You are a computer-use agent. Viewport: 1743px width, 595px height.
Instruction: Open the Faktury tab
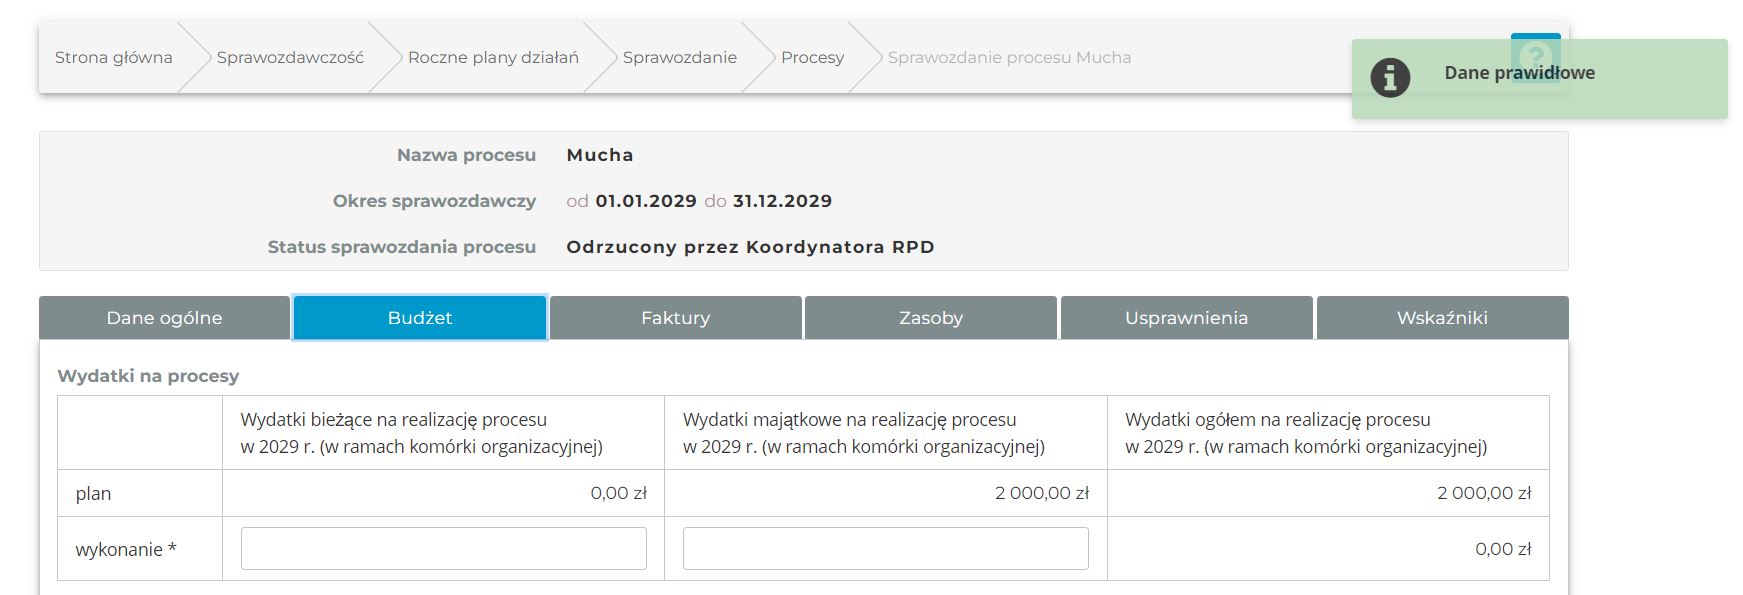675,318
